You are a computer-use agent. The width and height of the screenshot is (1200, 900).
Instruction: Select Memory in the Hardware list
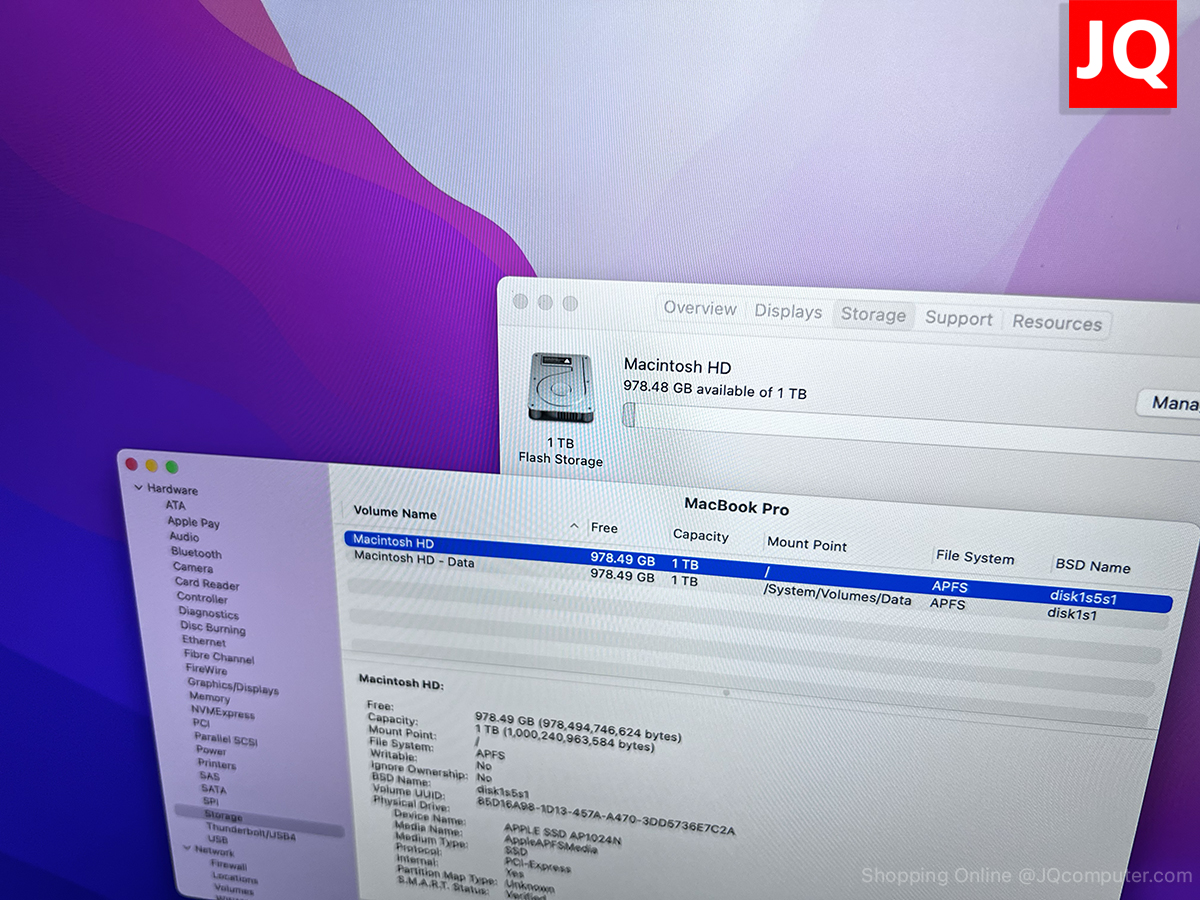tap(209, 698)
